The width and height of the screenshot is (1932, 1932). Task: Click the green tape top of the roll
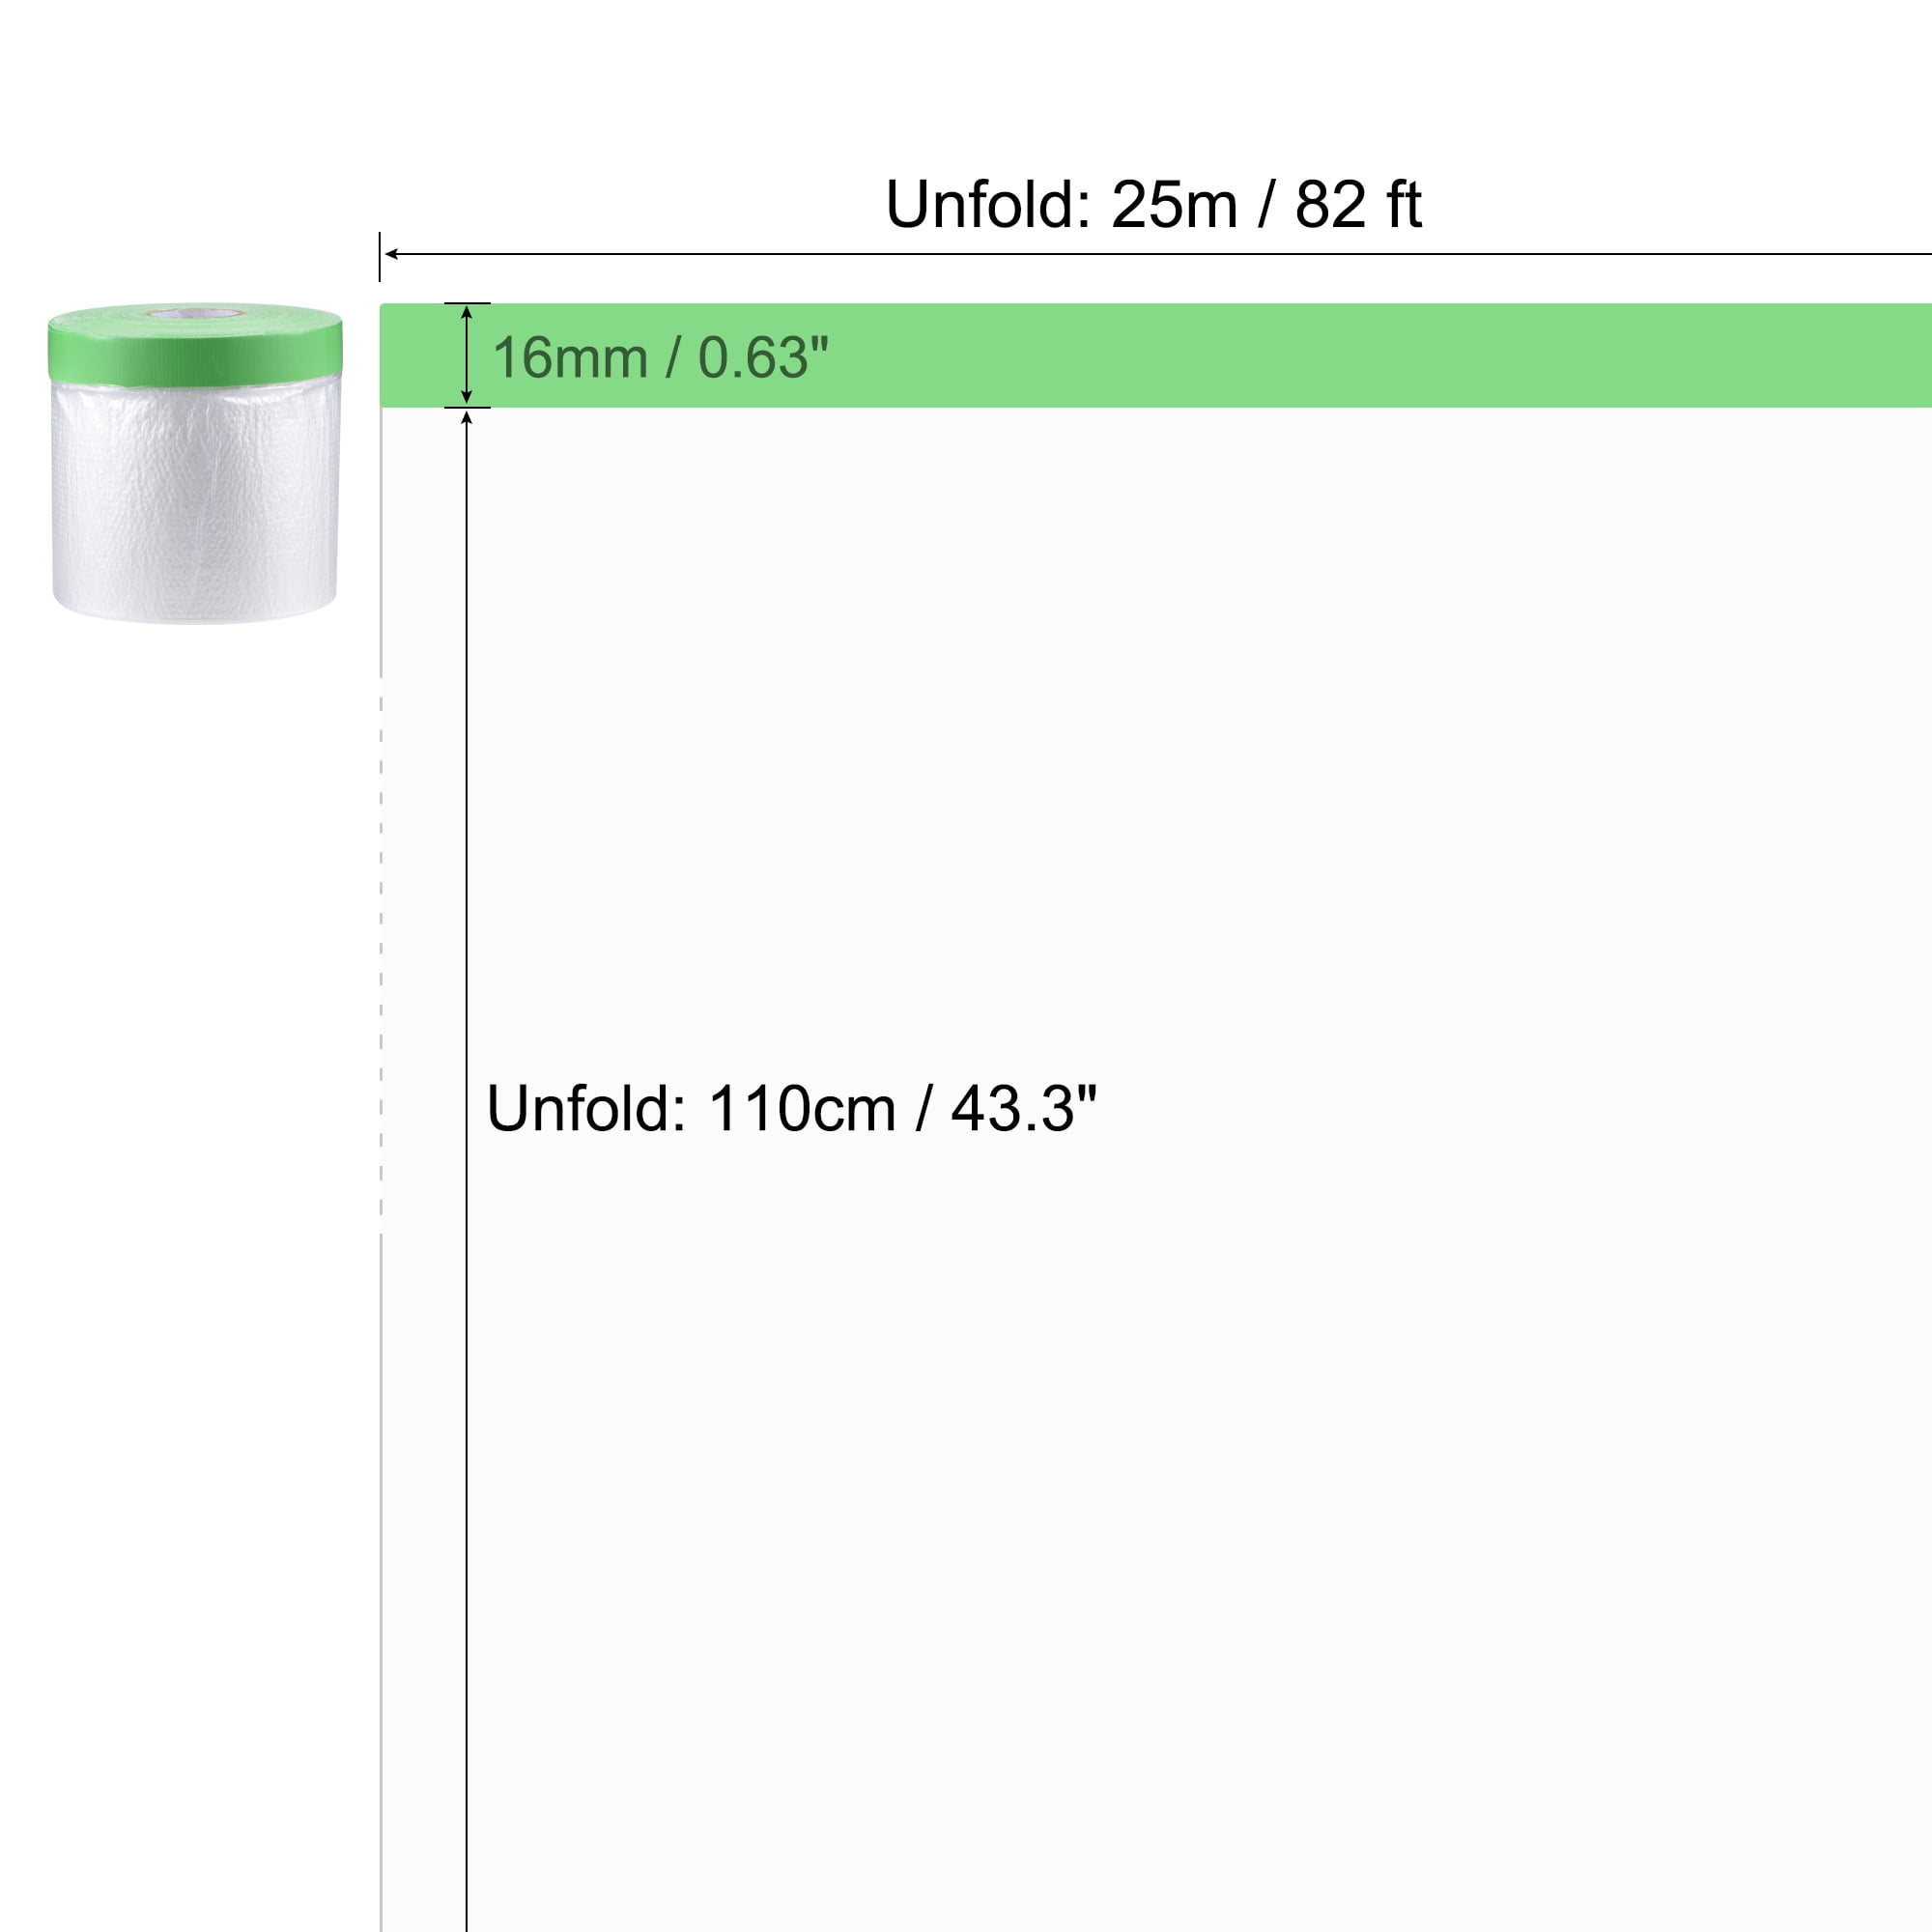click(x=195, y=347)
